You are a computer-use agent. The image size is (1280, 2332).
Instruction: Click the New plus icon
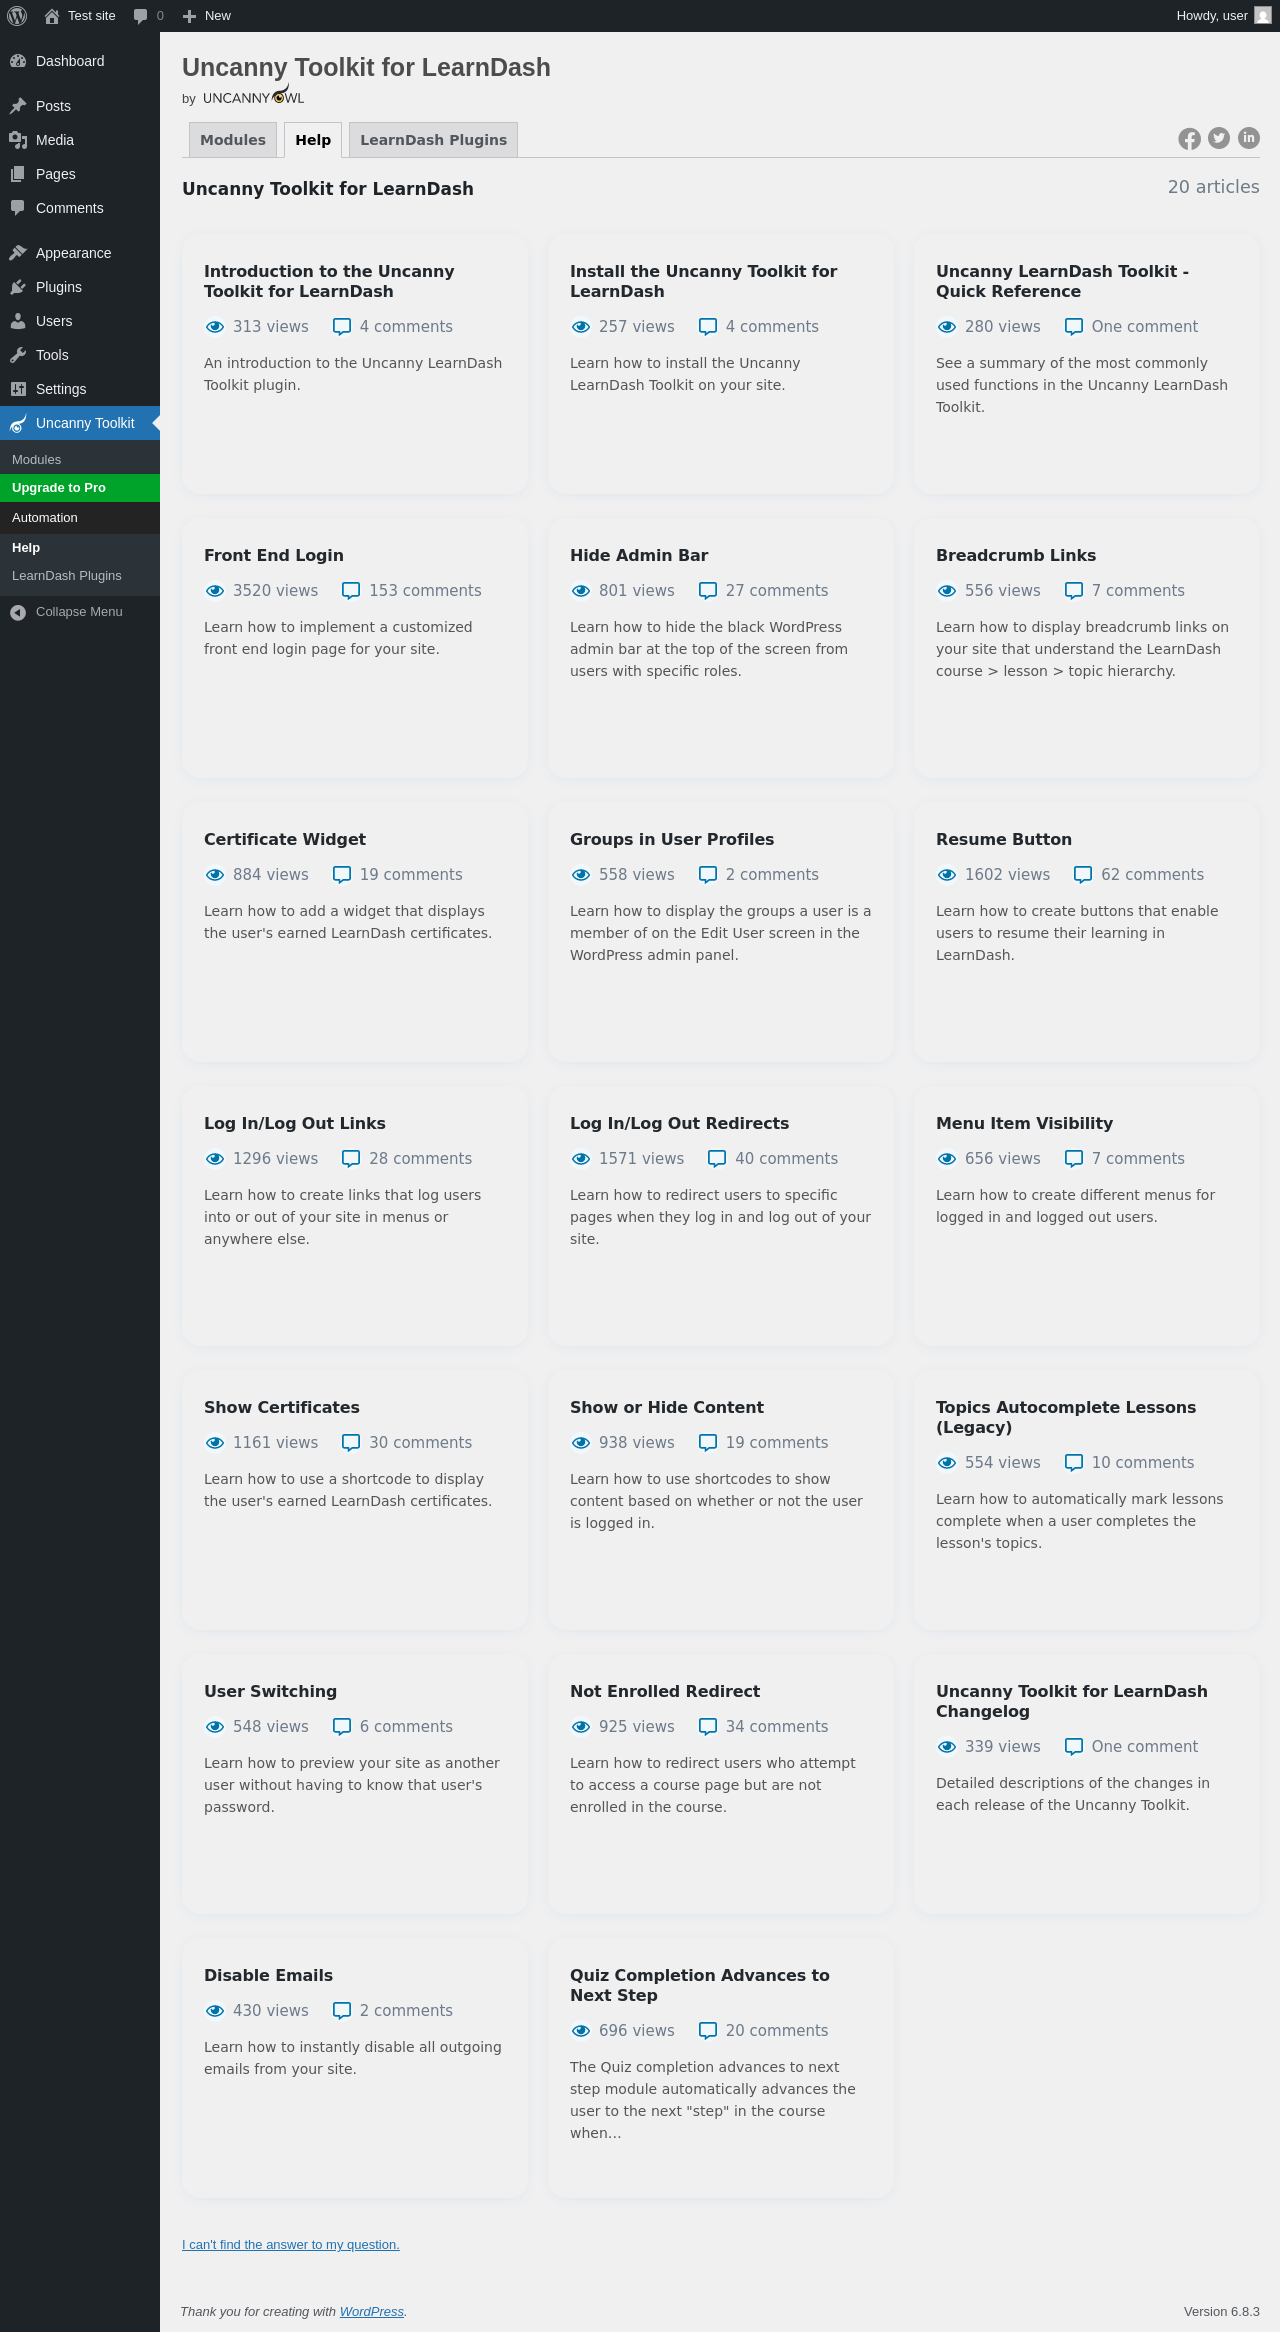[x=189, y=16]
